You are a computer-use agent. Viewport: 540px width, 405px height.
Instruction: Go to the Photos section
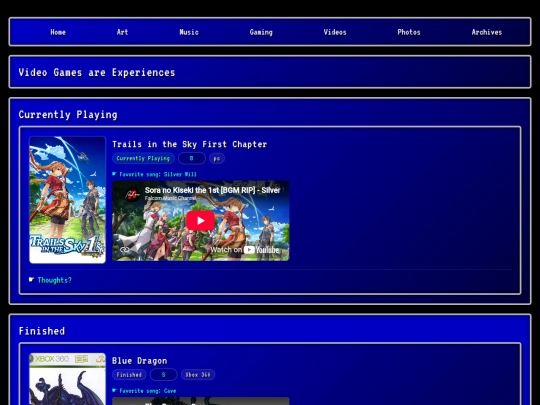point(409,32)
